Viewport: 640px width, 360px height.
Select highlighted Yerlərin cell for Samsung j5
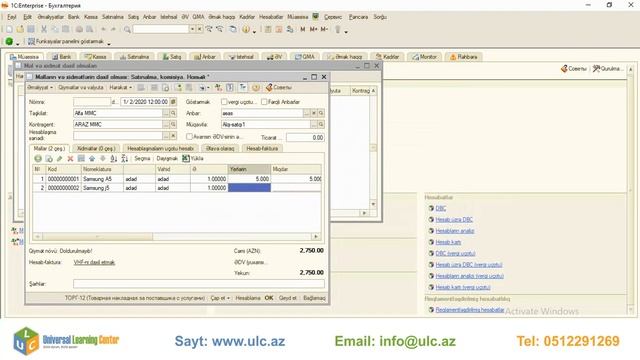(x=249, y=188)
